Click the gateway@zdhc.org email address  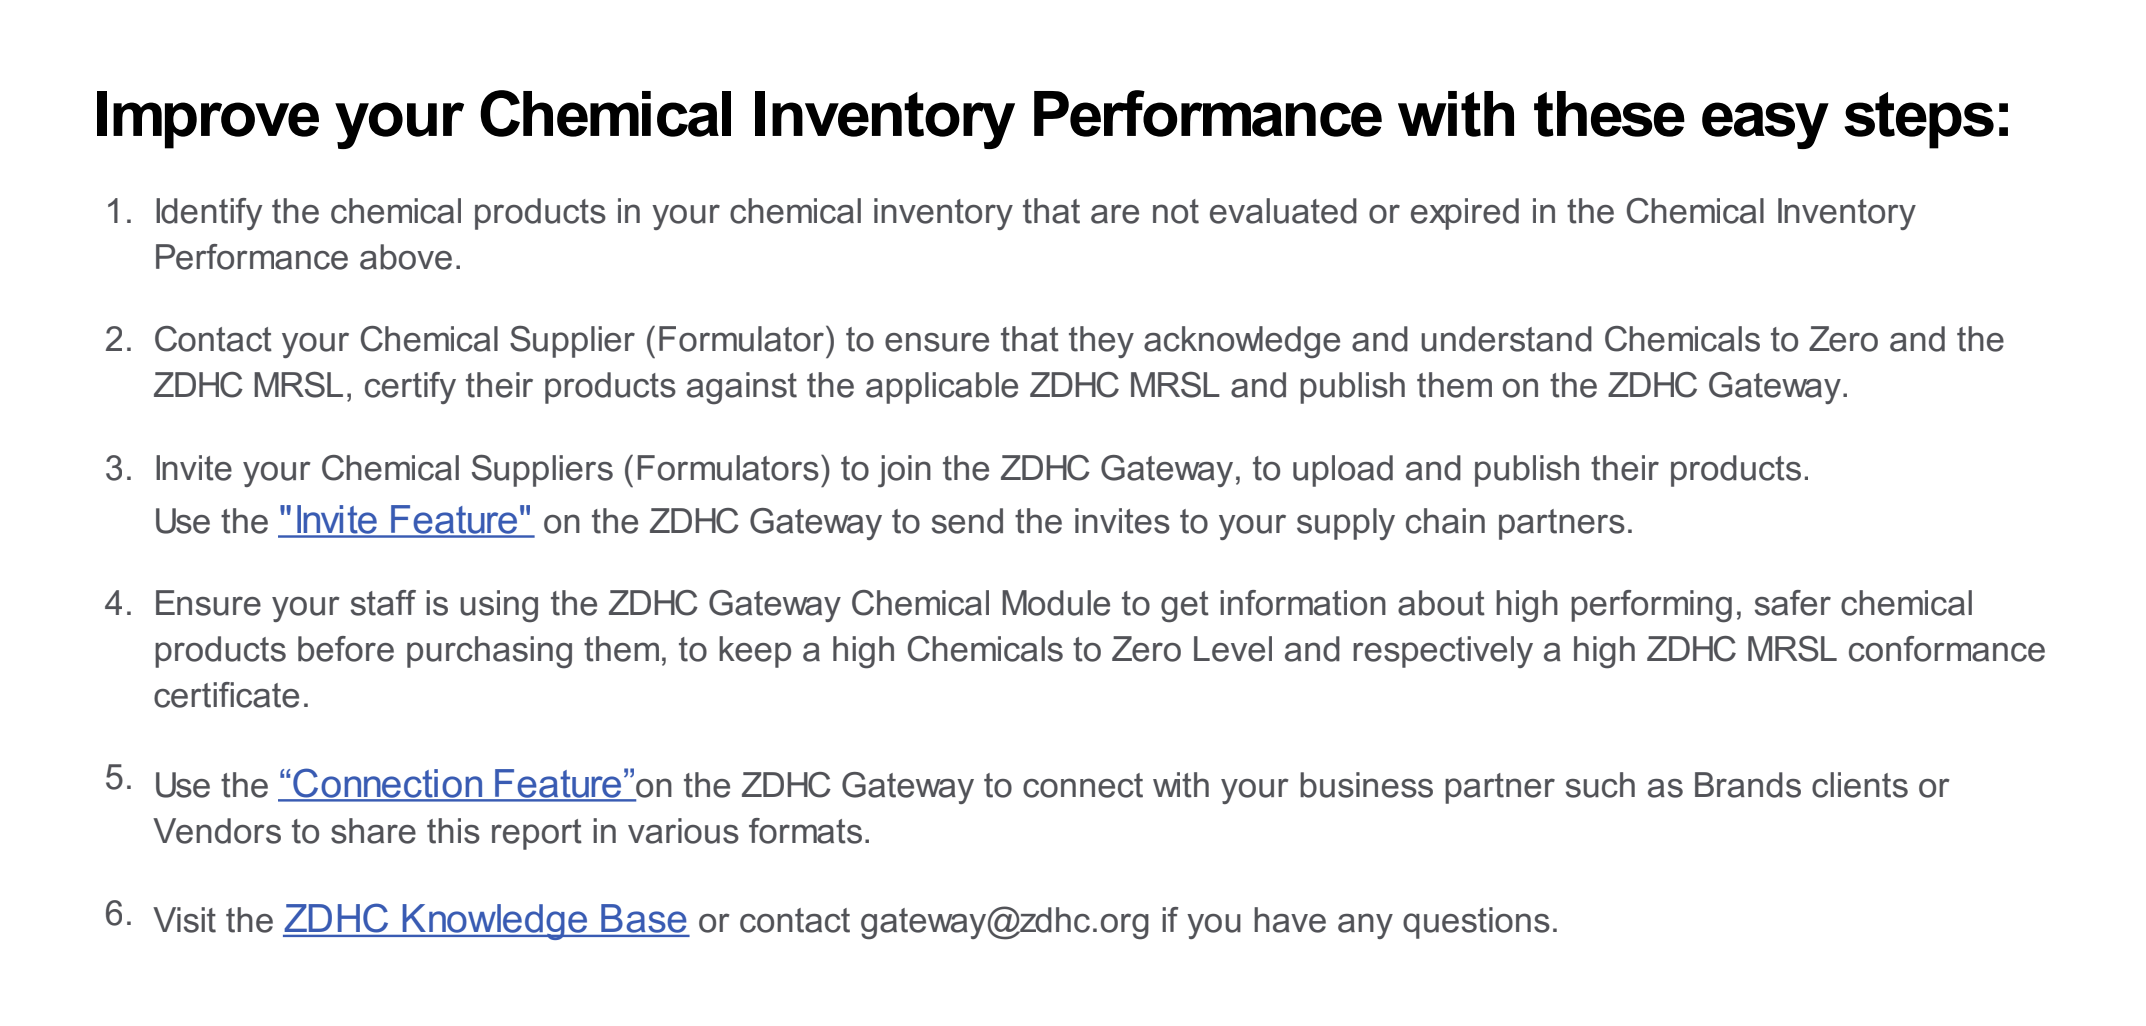[x=1005, y=921]
